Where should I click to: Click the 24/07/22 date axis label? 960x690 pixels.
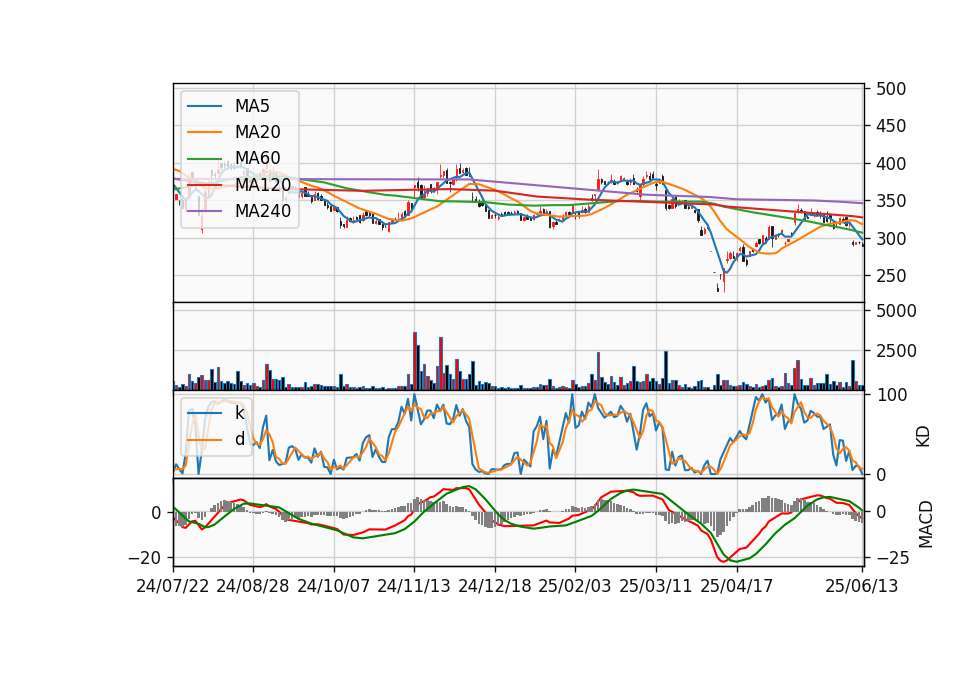tap(173, 586)
